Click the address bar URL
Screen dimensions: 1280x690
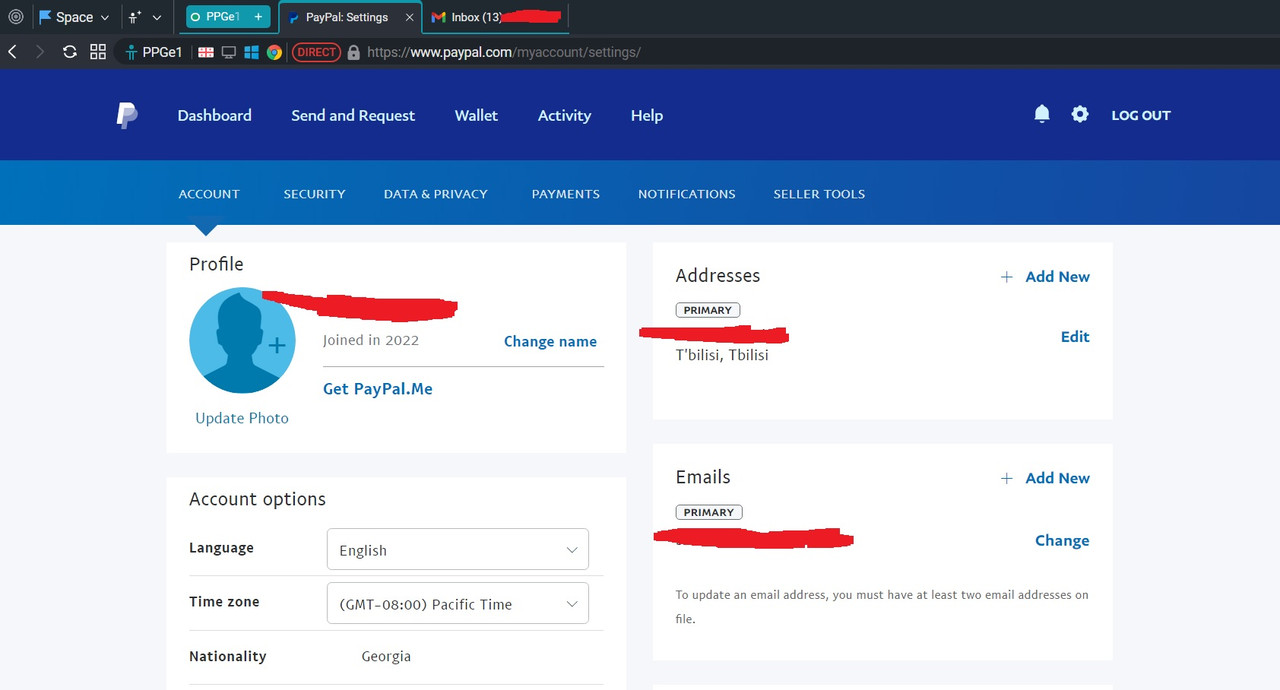point(504,52)
